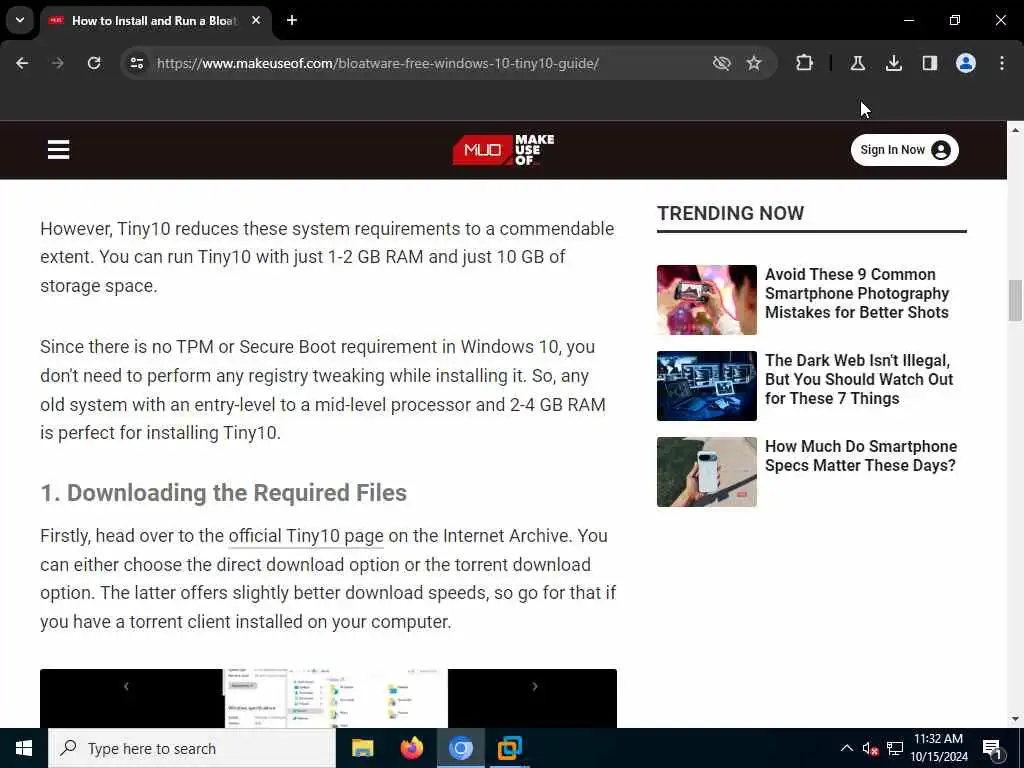This screenshot has width=1024, height=768.
Task: Open the Windows Start menu
Action: pos(24,748)
